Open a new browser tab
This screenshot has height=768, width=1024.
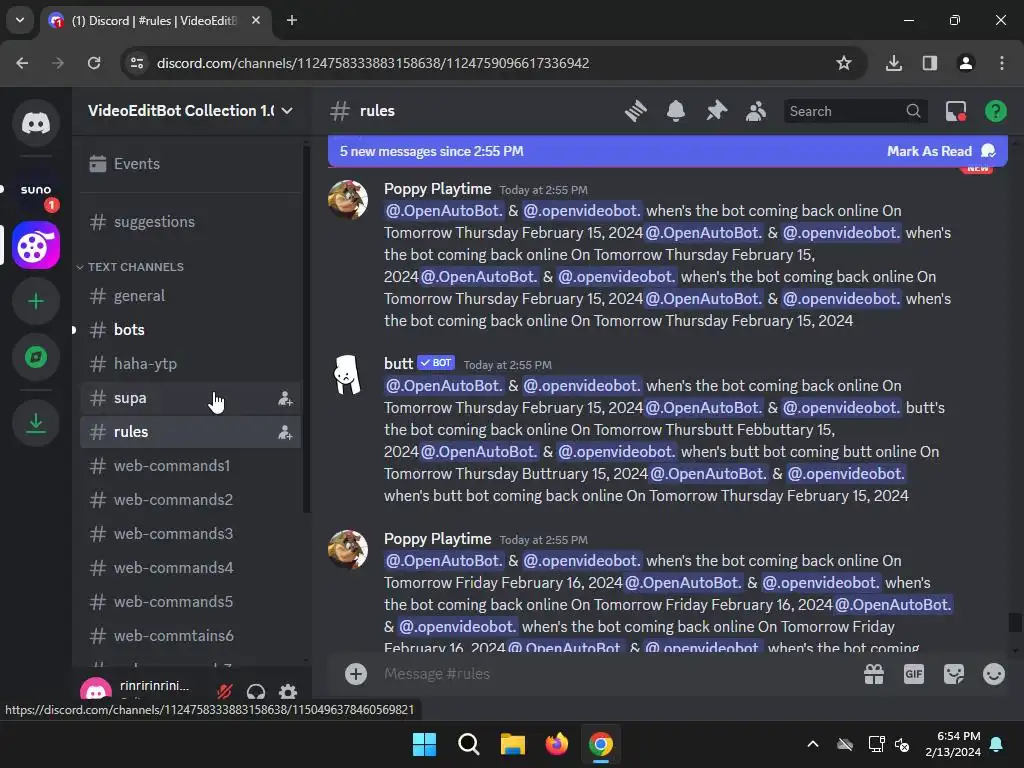tap(292, 20)
